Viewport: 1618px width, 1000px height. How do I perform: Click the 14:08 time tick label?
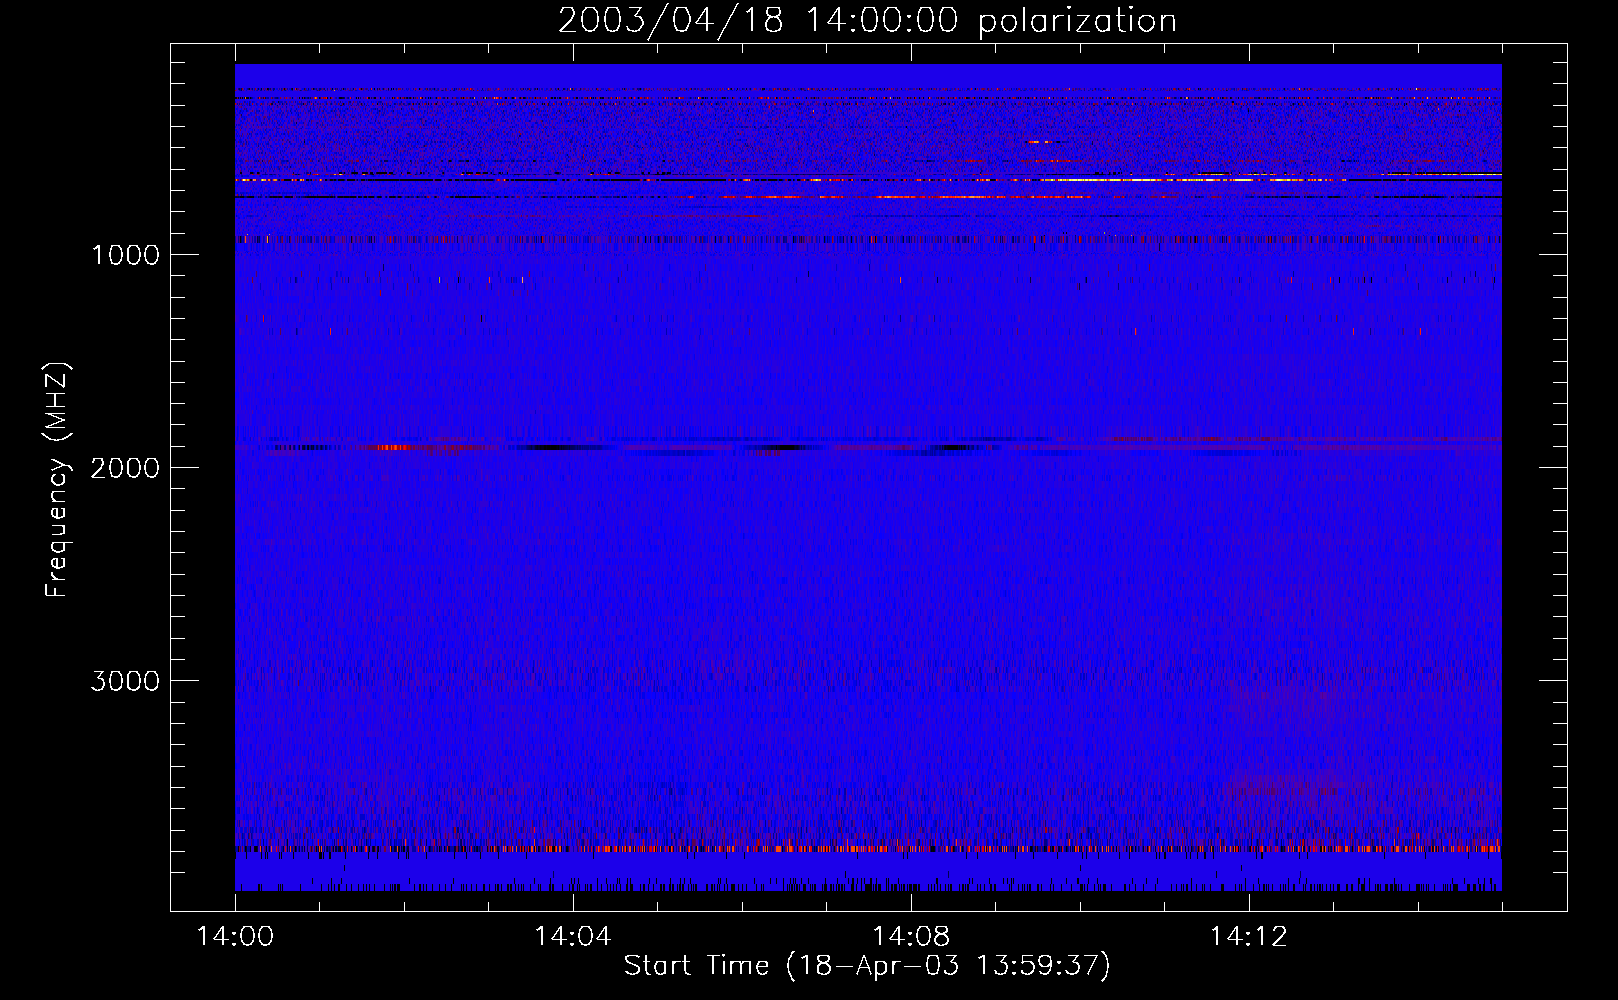tap(910, 937)
